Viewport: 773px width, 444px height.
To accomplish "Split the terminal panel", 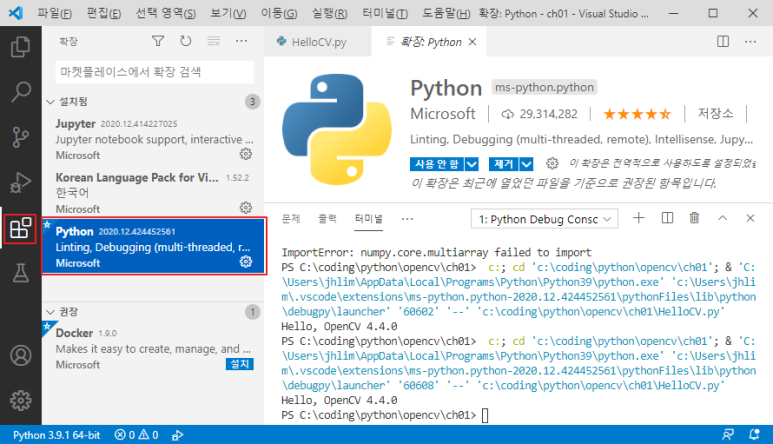I will pos(667,218).
